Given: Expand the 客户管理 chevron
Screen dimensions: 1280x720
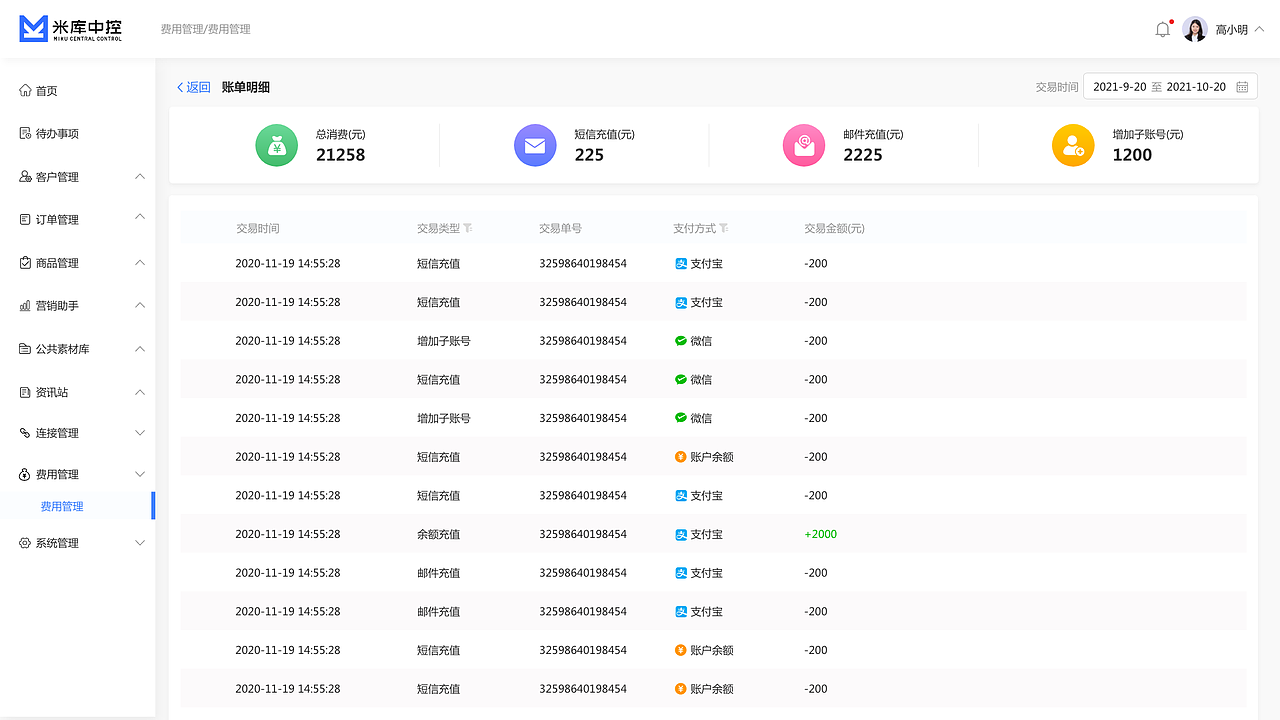Looking at the screenshot, I should tap(140, 176).
